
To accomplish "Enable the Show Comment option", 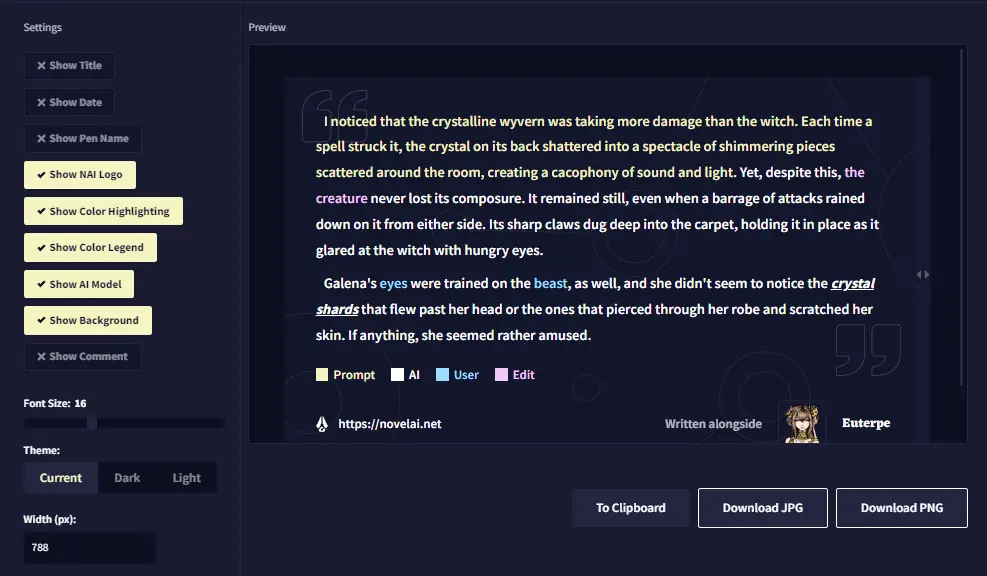I will tap(82, 356).
